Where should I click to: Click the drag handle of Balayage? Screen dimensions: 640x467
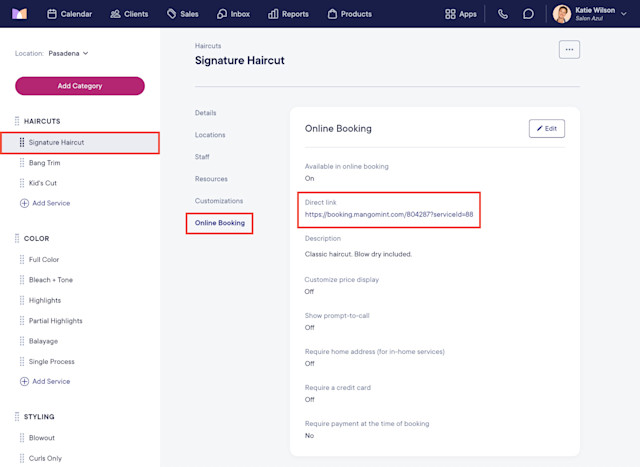click(x=22, y=341)
